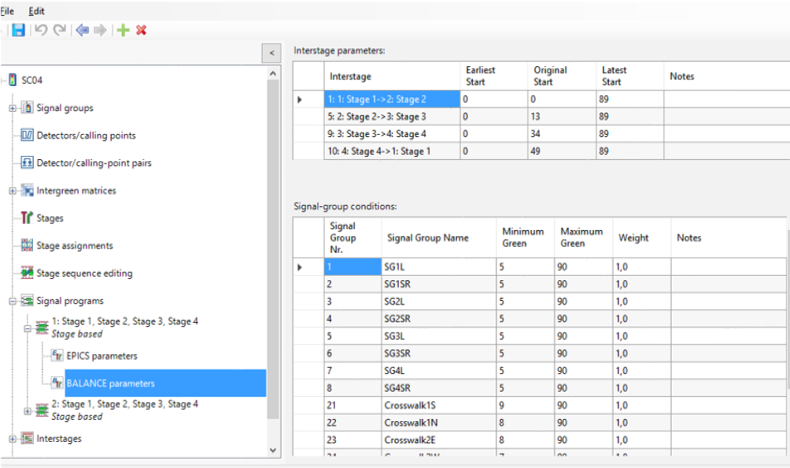This screenshot has height=468, width=790.
Task: Expand the Signal groups tree node
Action: coord(12,108)
